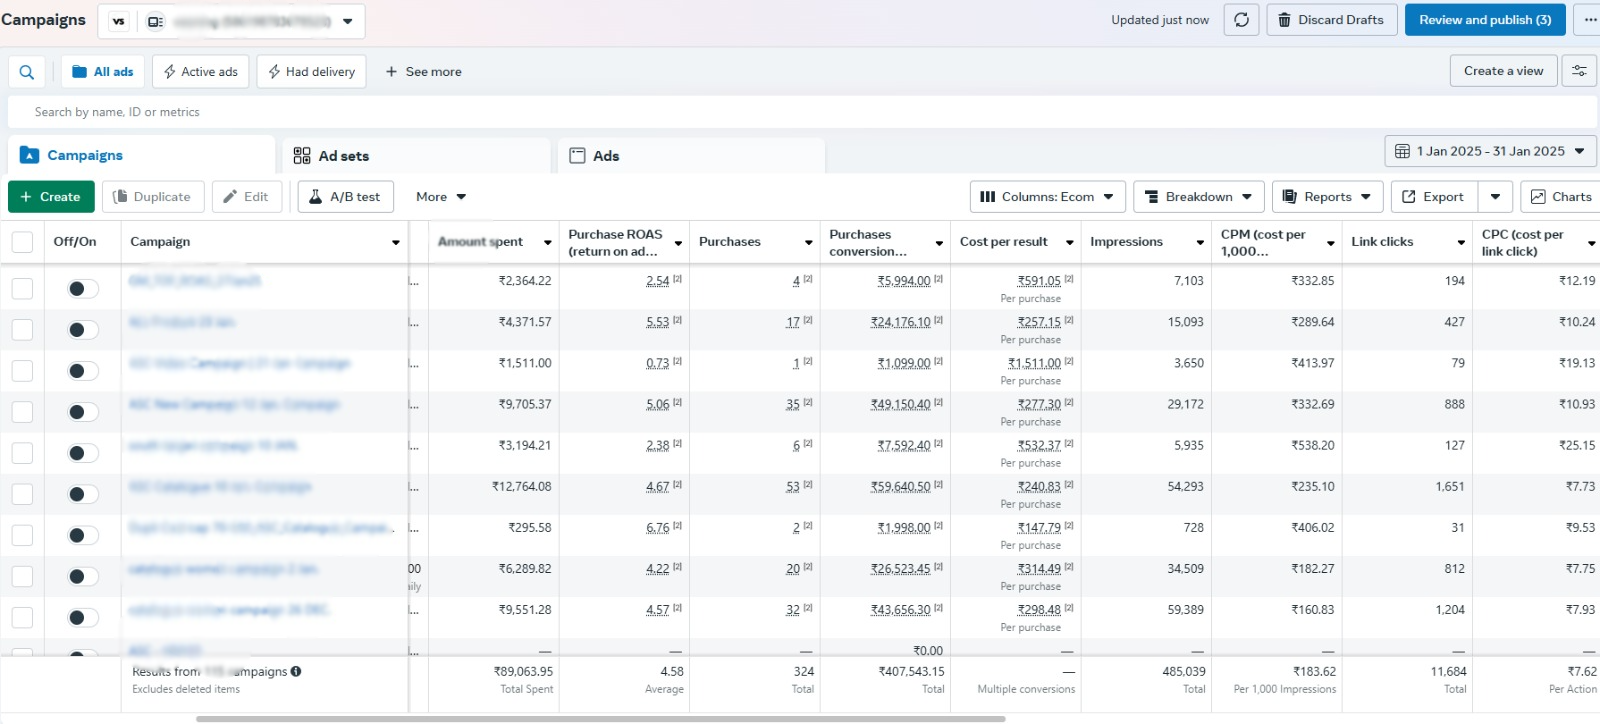This screenshot has height=724, width=1600.
Task: Switch to the Campaigns tab
Action: pos(141,155)
